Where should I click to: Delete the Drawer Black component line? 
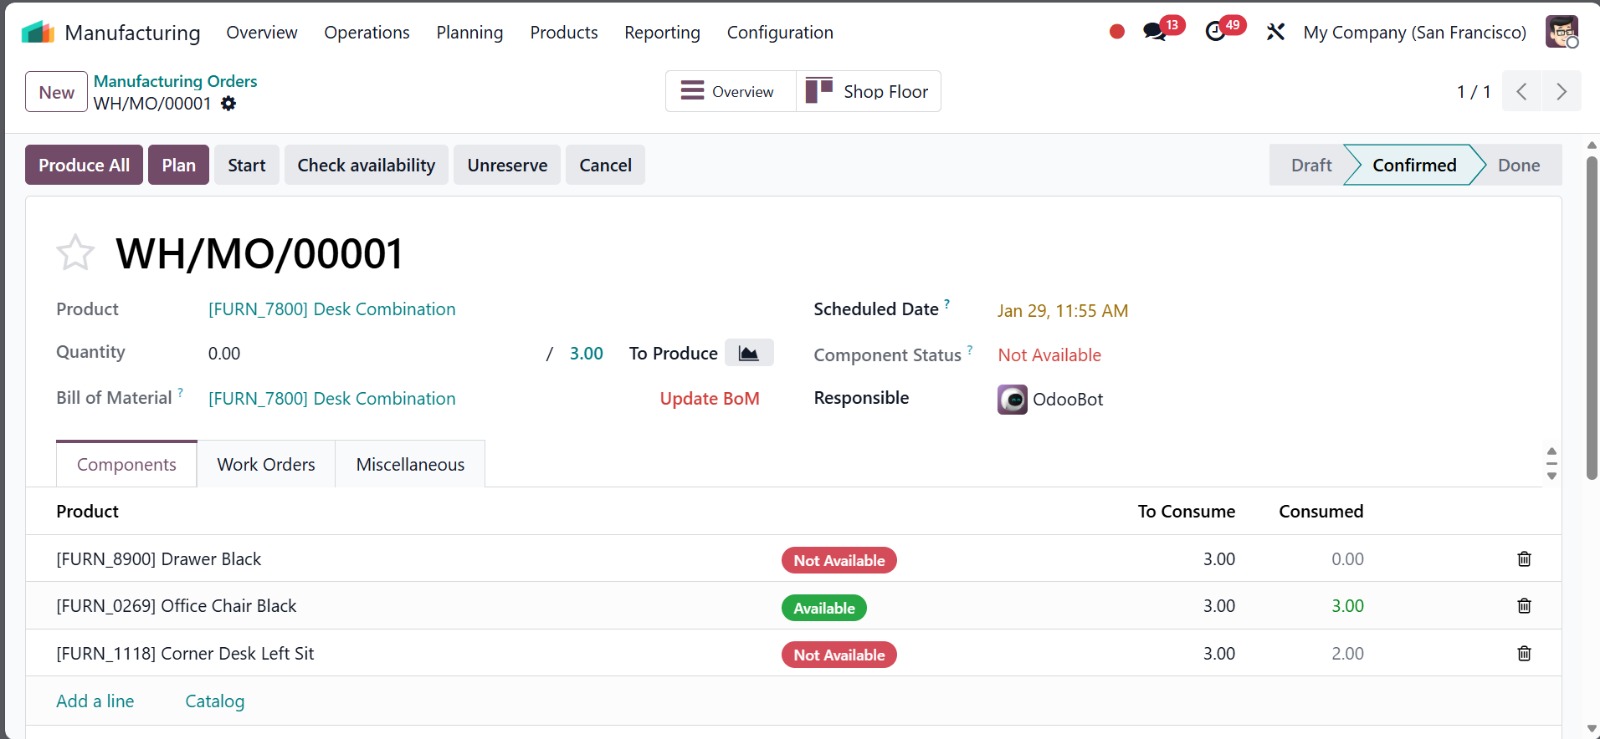(1524, 559)
